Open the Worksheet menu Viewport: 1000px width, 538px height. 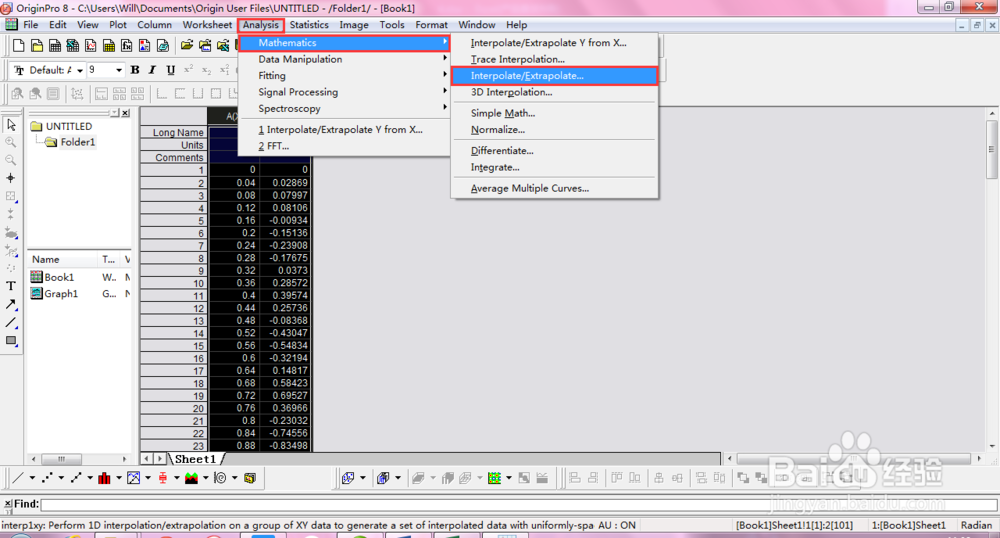tap(207, 25)
